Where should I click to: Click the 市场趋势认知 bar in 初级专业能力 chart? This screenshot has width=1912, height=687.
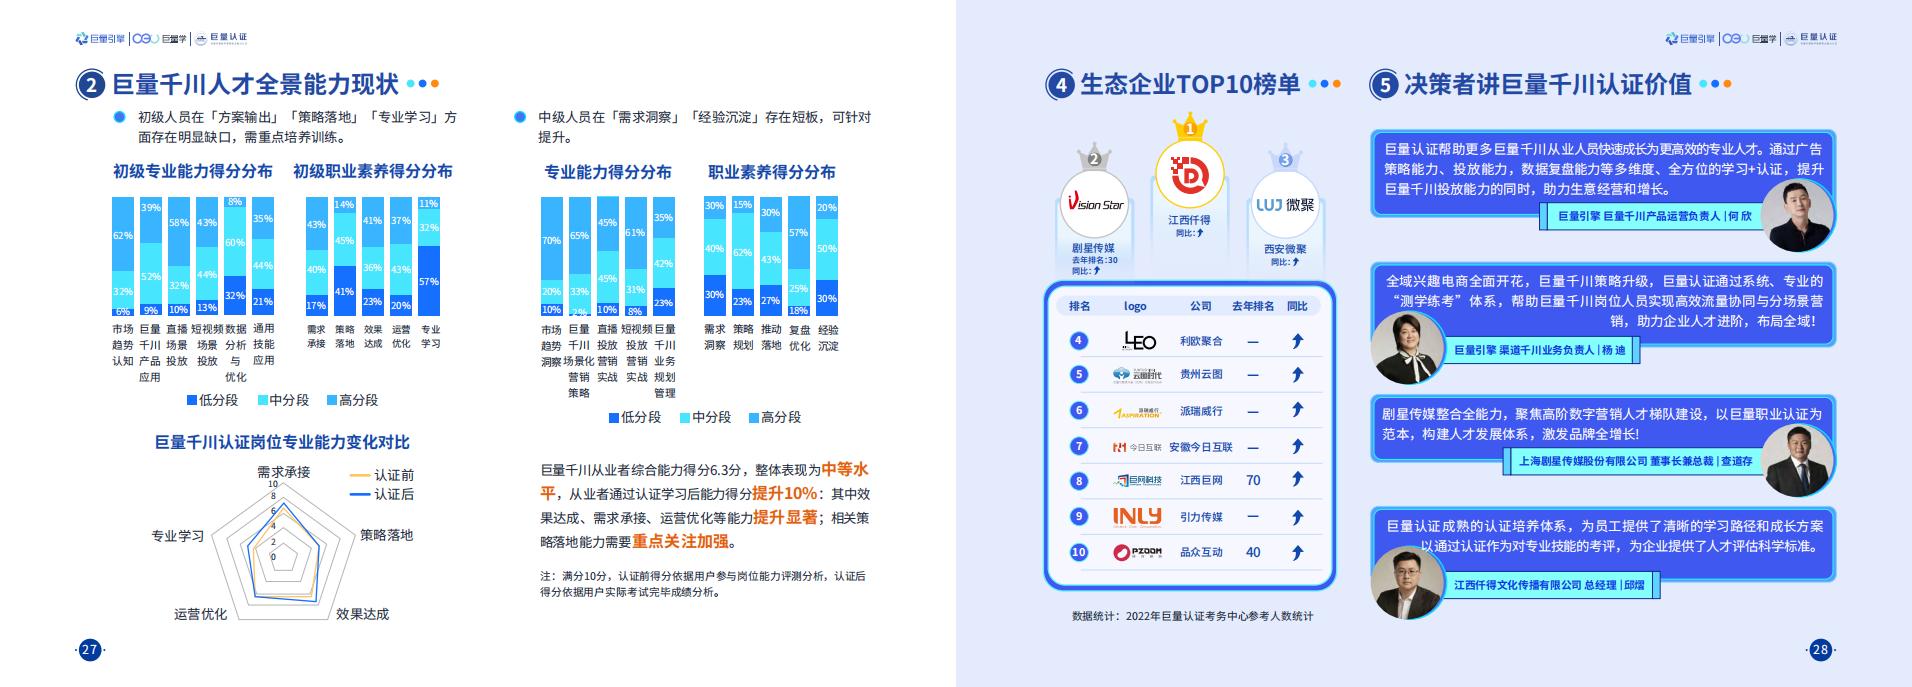[x=122, y=257]
